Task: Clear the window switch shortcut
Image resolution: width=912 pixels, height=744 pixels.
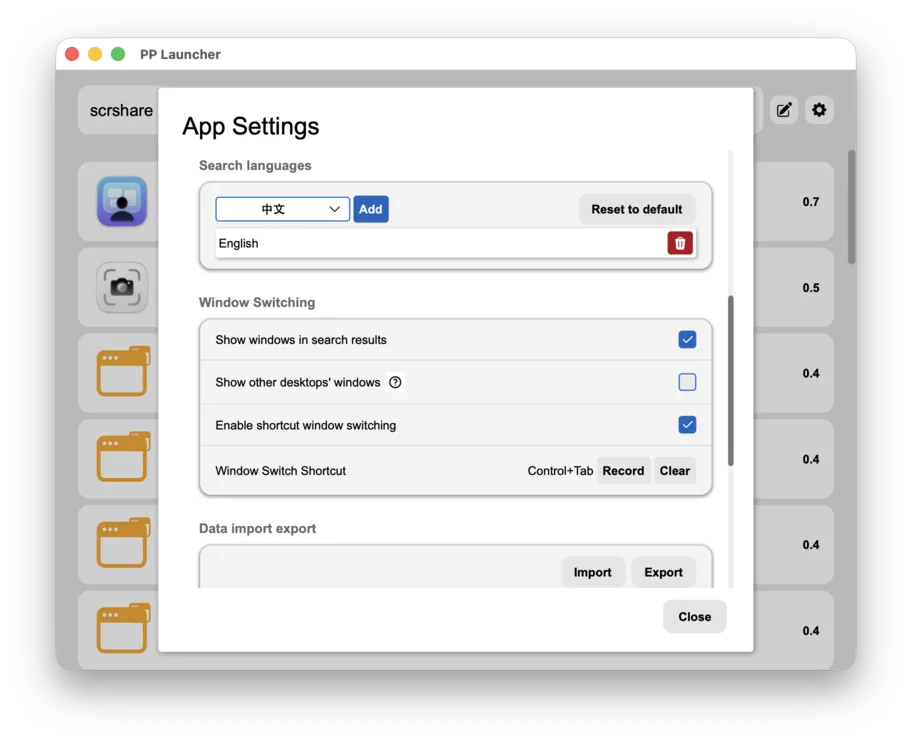Action: point(674,471)
